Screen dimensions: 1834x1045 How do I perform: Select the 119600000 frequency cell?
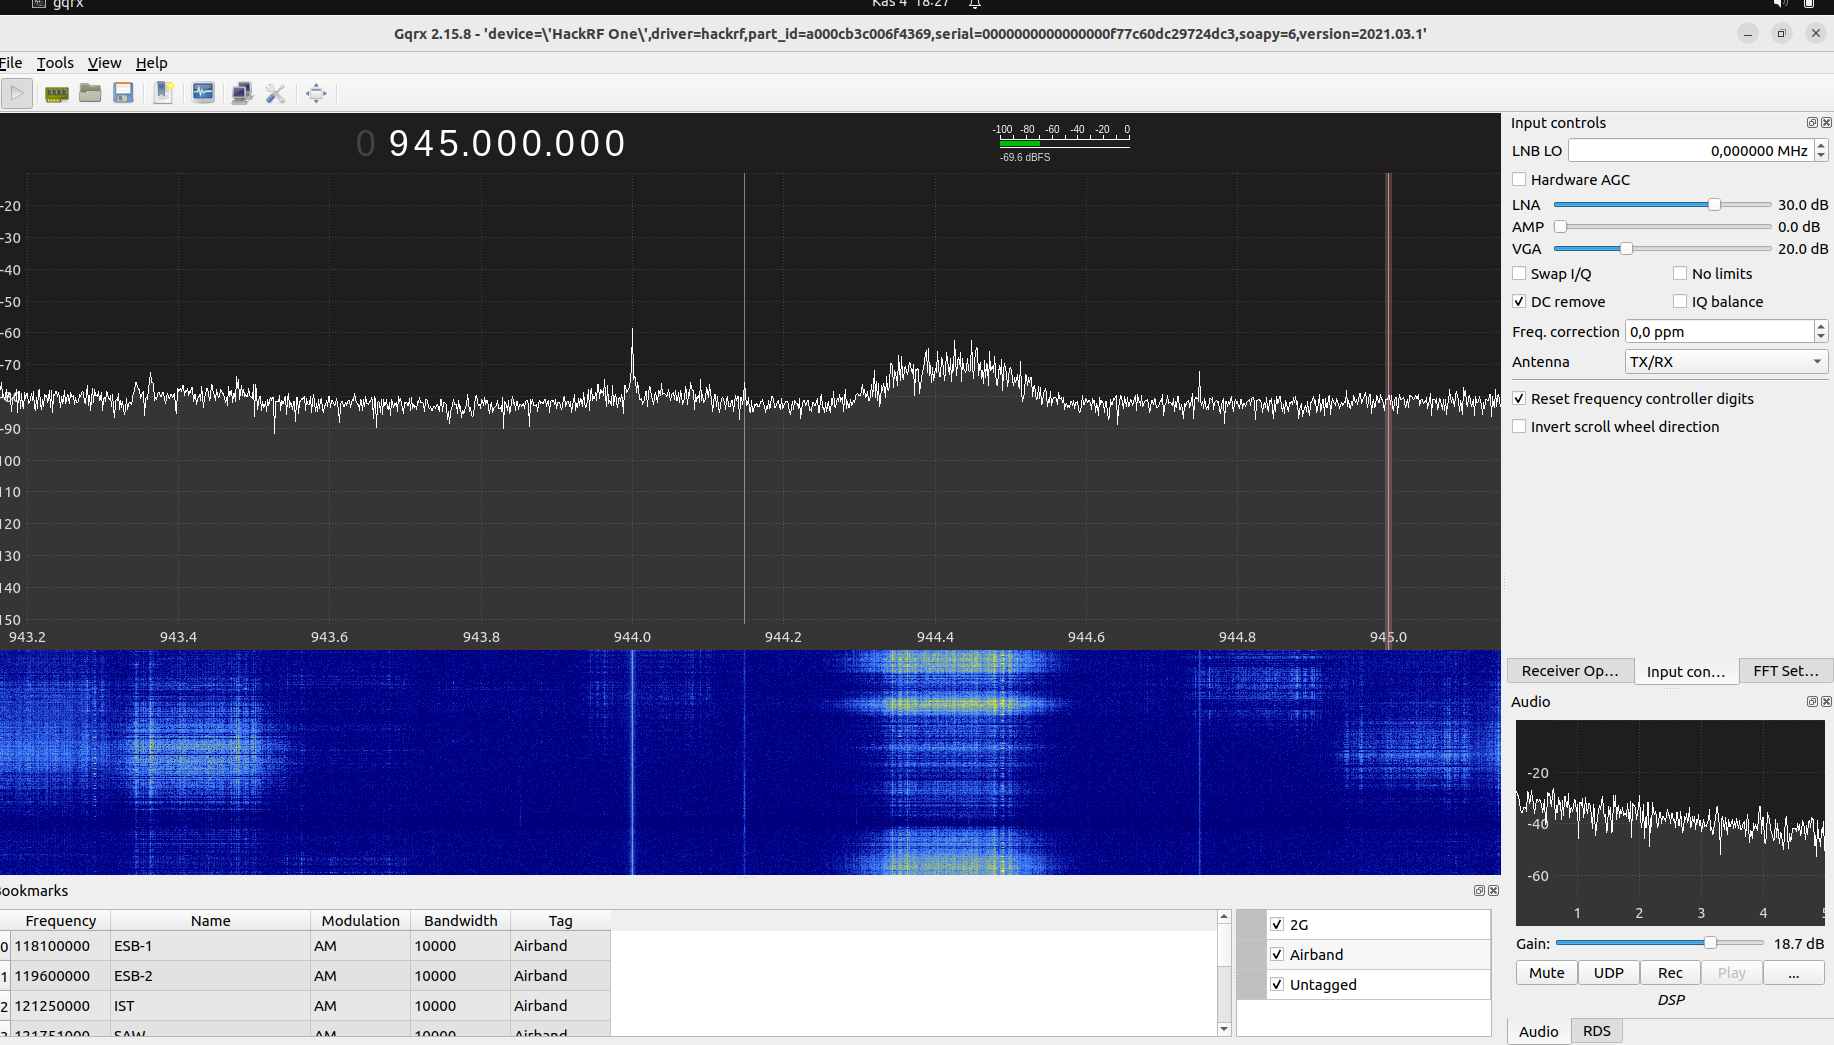tap(61, 976)
